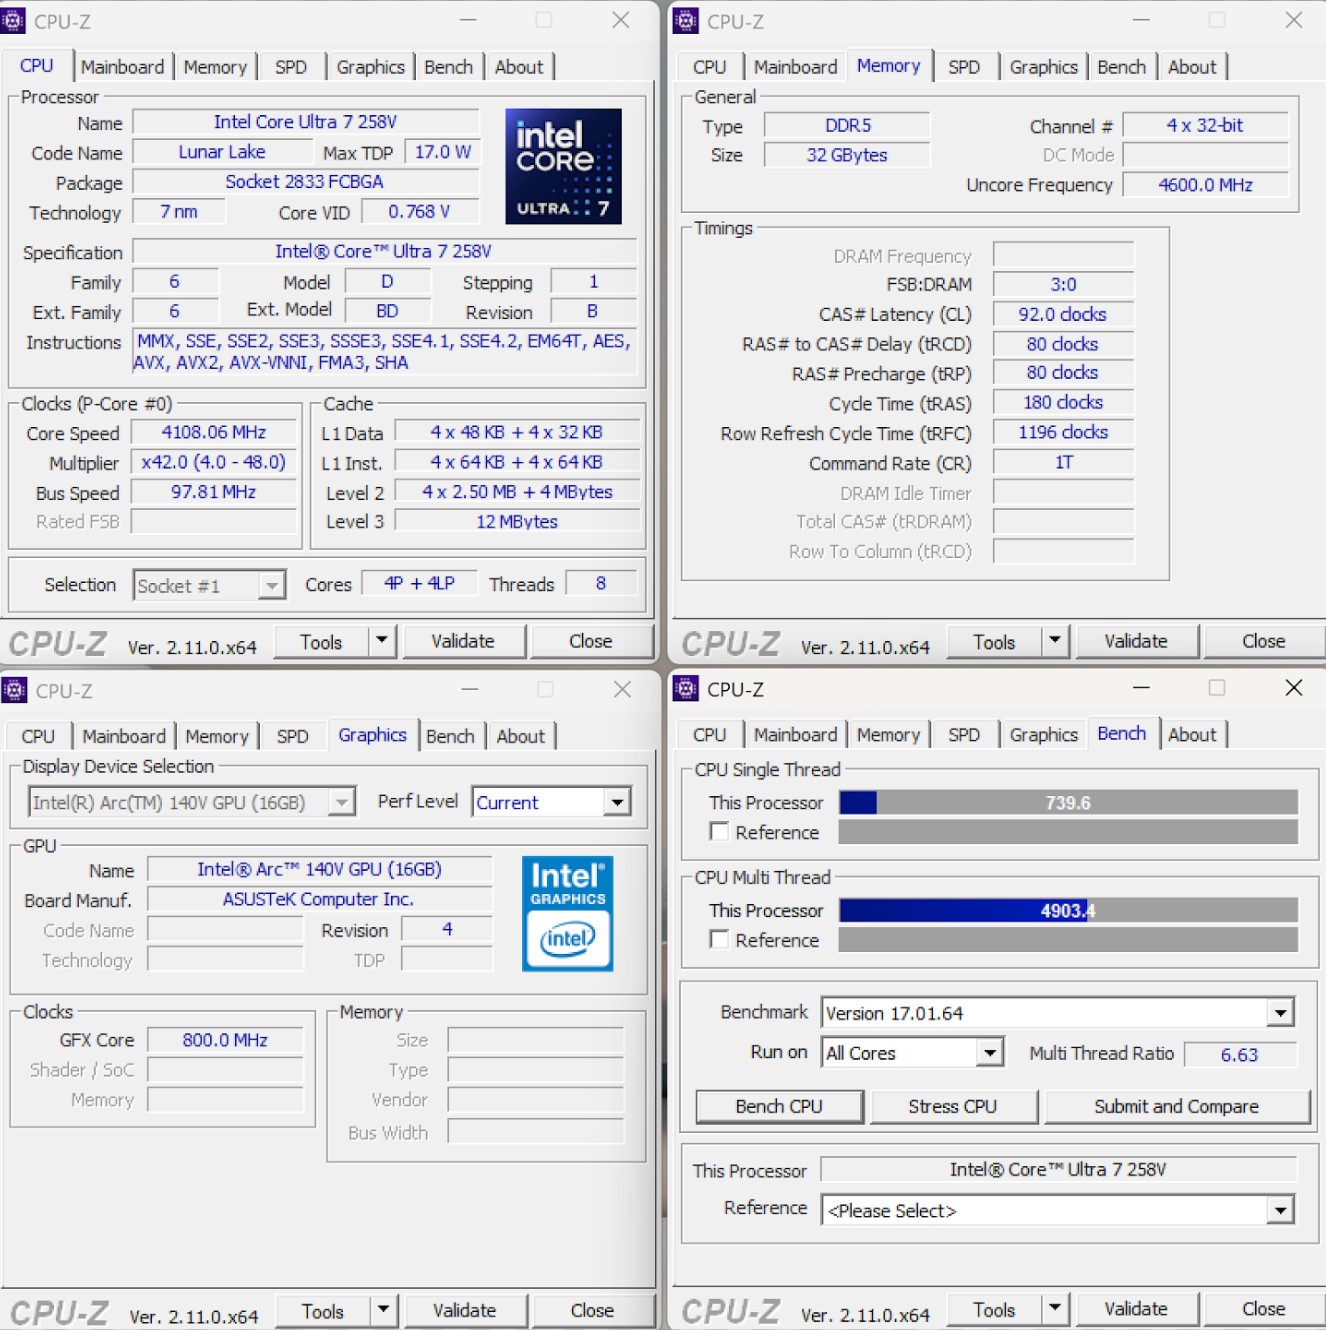
Task: Click Threads value 8
Action: 601,583
